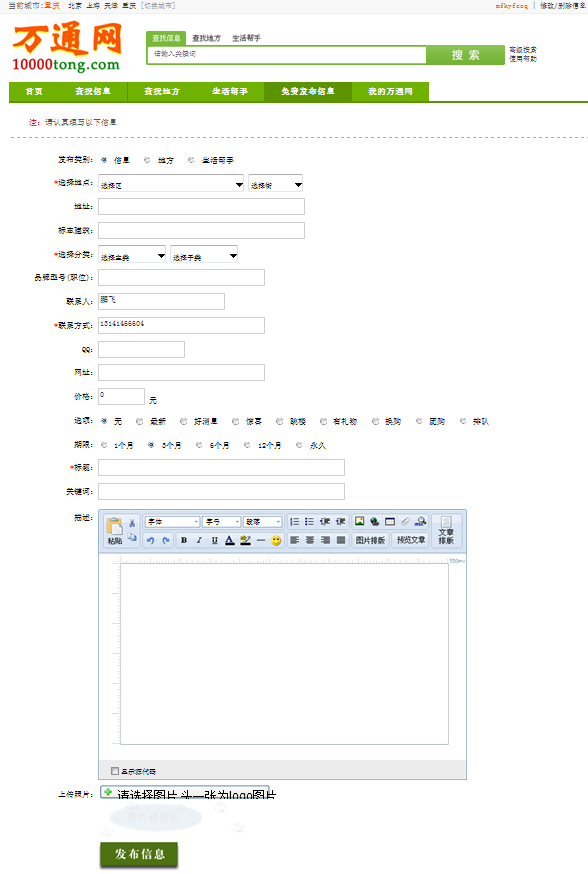Image resolution: width=588 pixels, height=874 pixels.
Task: Click the Undo arrow in the editor toolbar
Action: (150, 540)
